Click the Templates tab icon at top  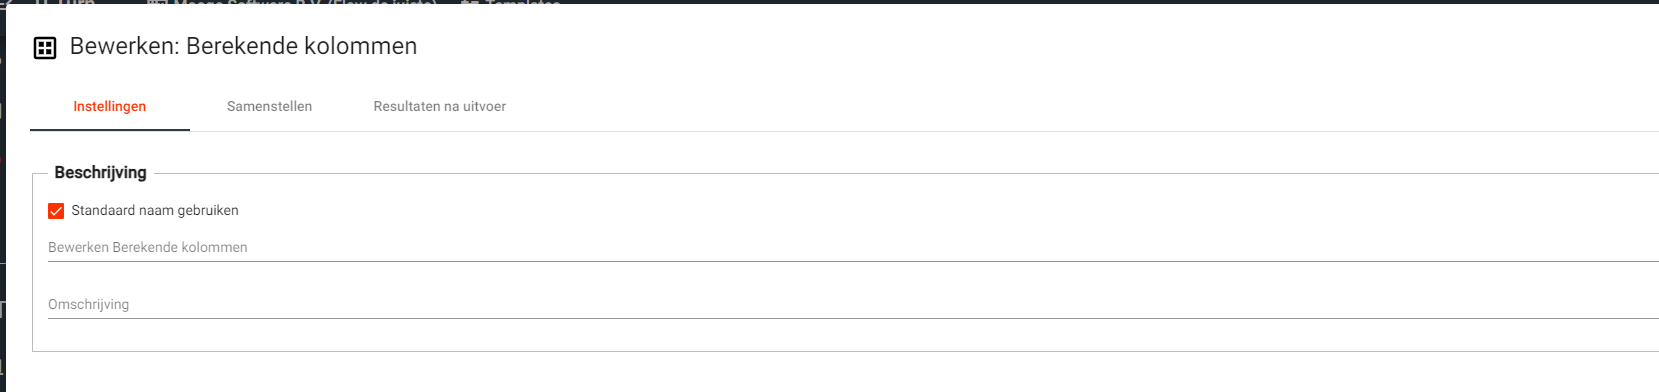[x=471, y=3]
